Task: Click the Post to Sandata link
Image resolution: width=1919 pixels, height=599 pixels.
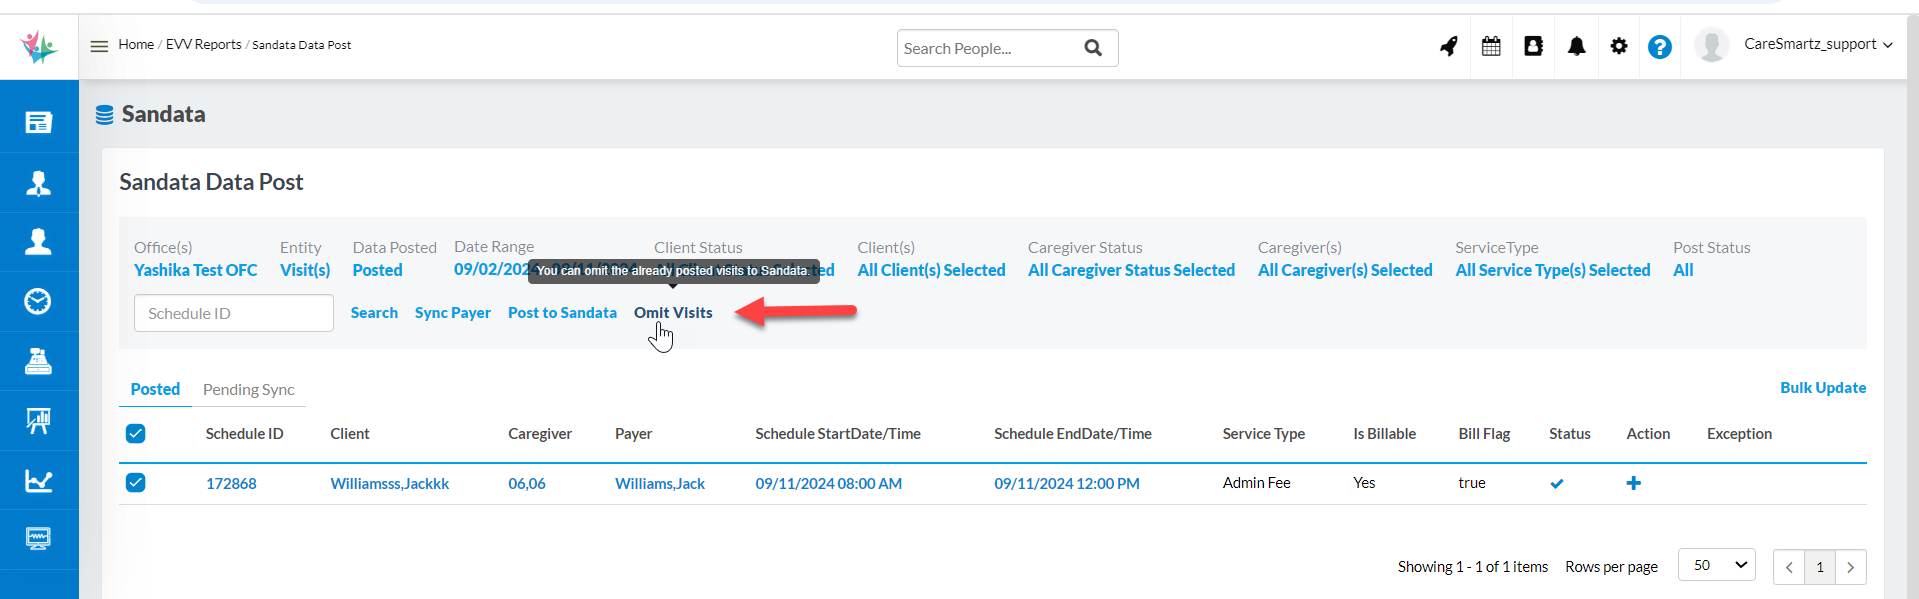Action: 562,313
